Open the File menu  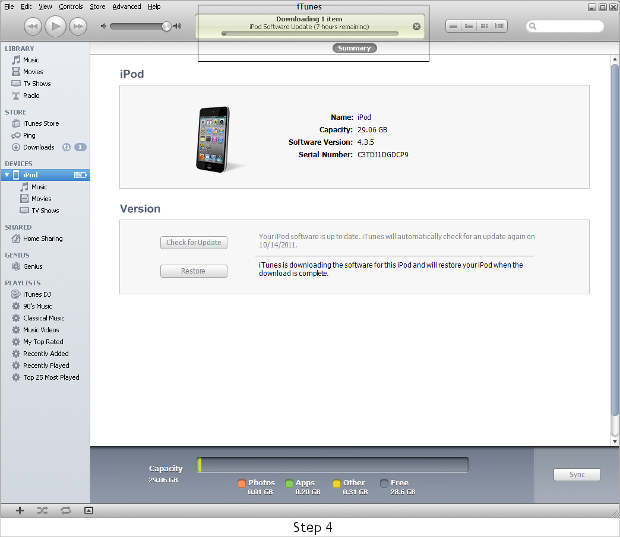tap(9, 7)
